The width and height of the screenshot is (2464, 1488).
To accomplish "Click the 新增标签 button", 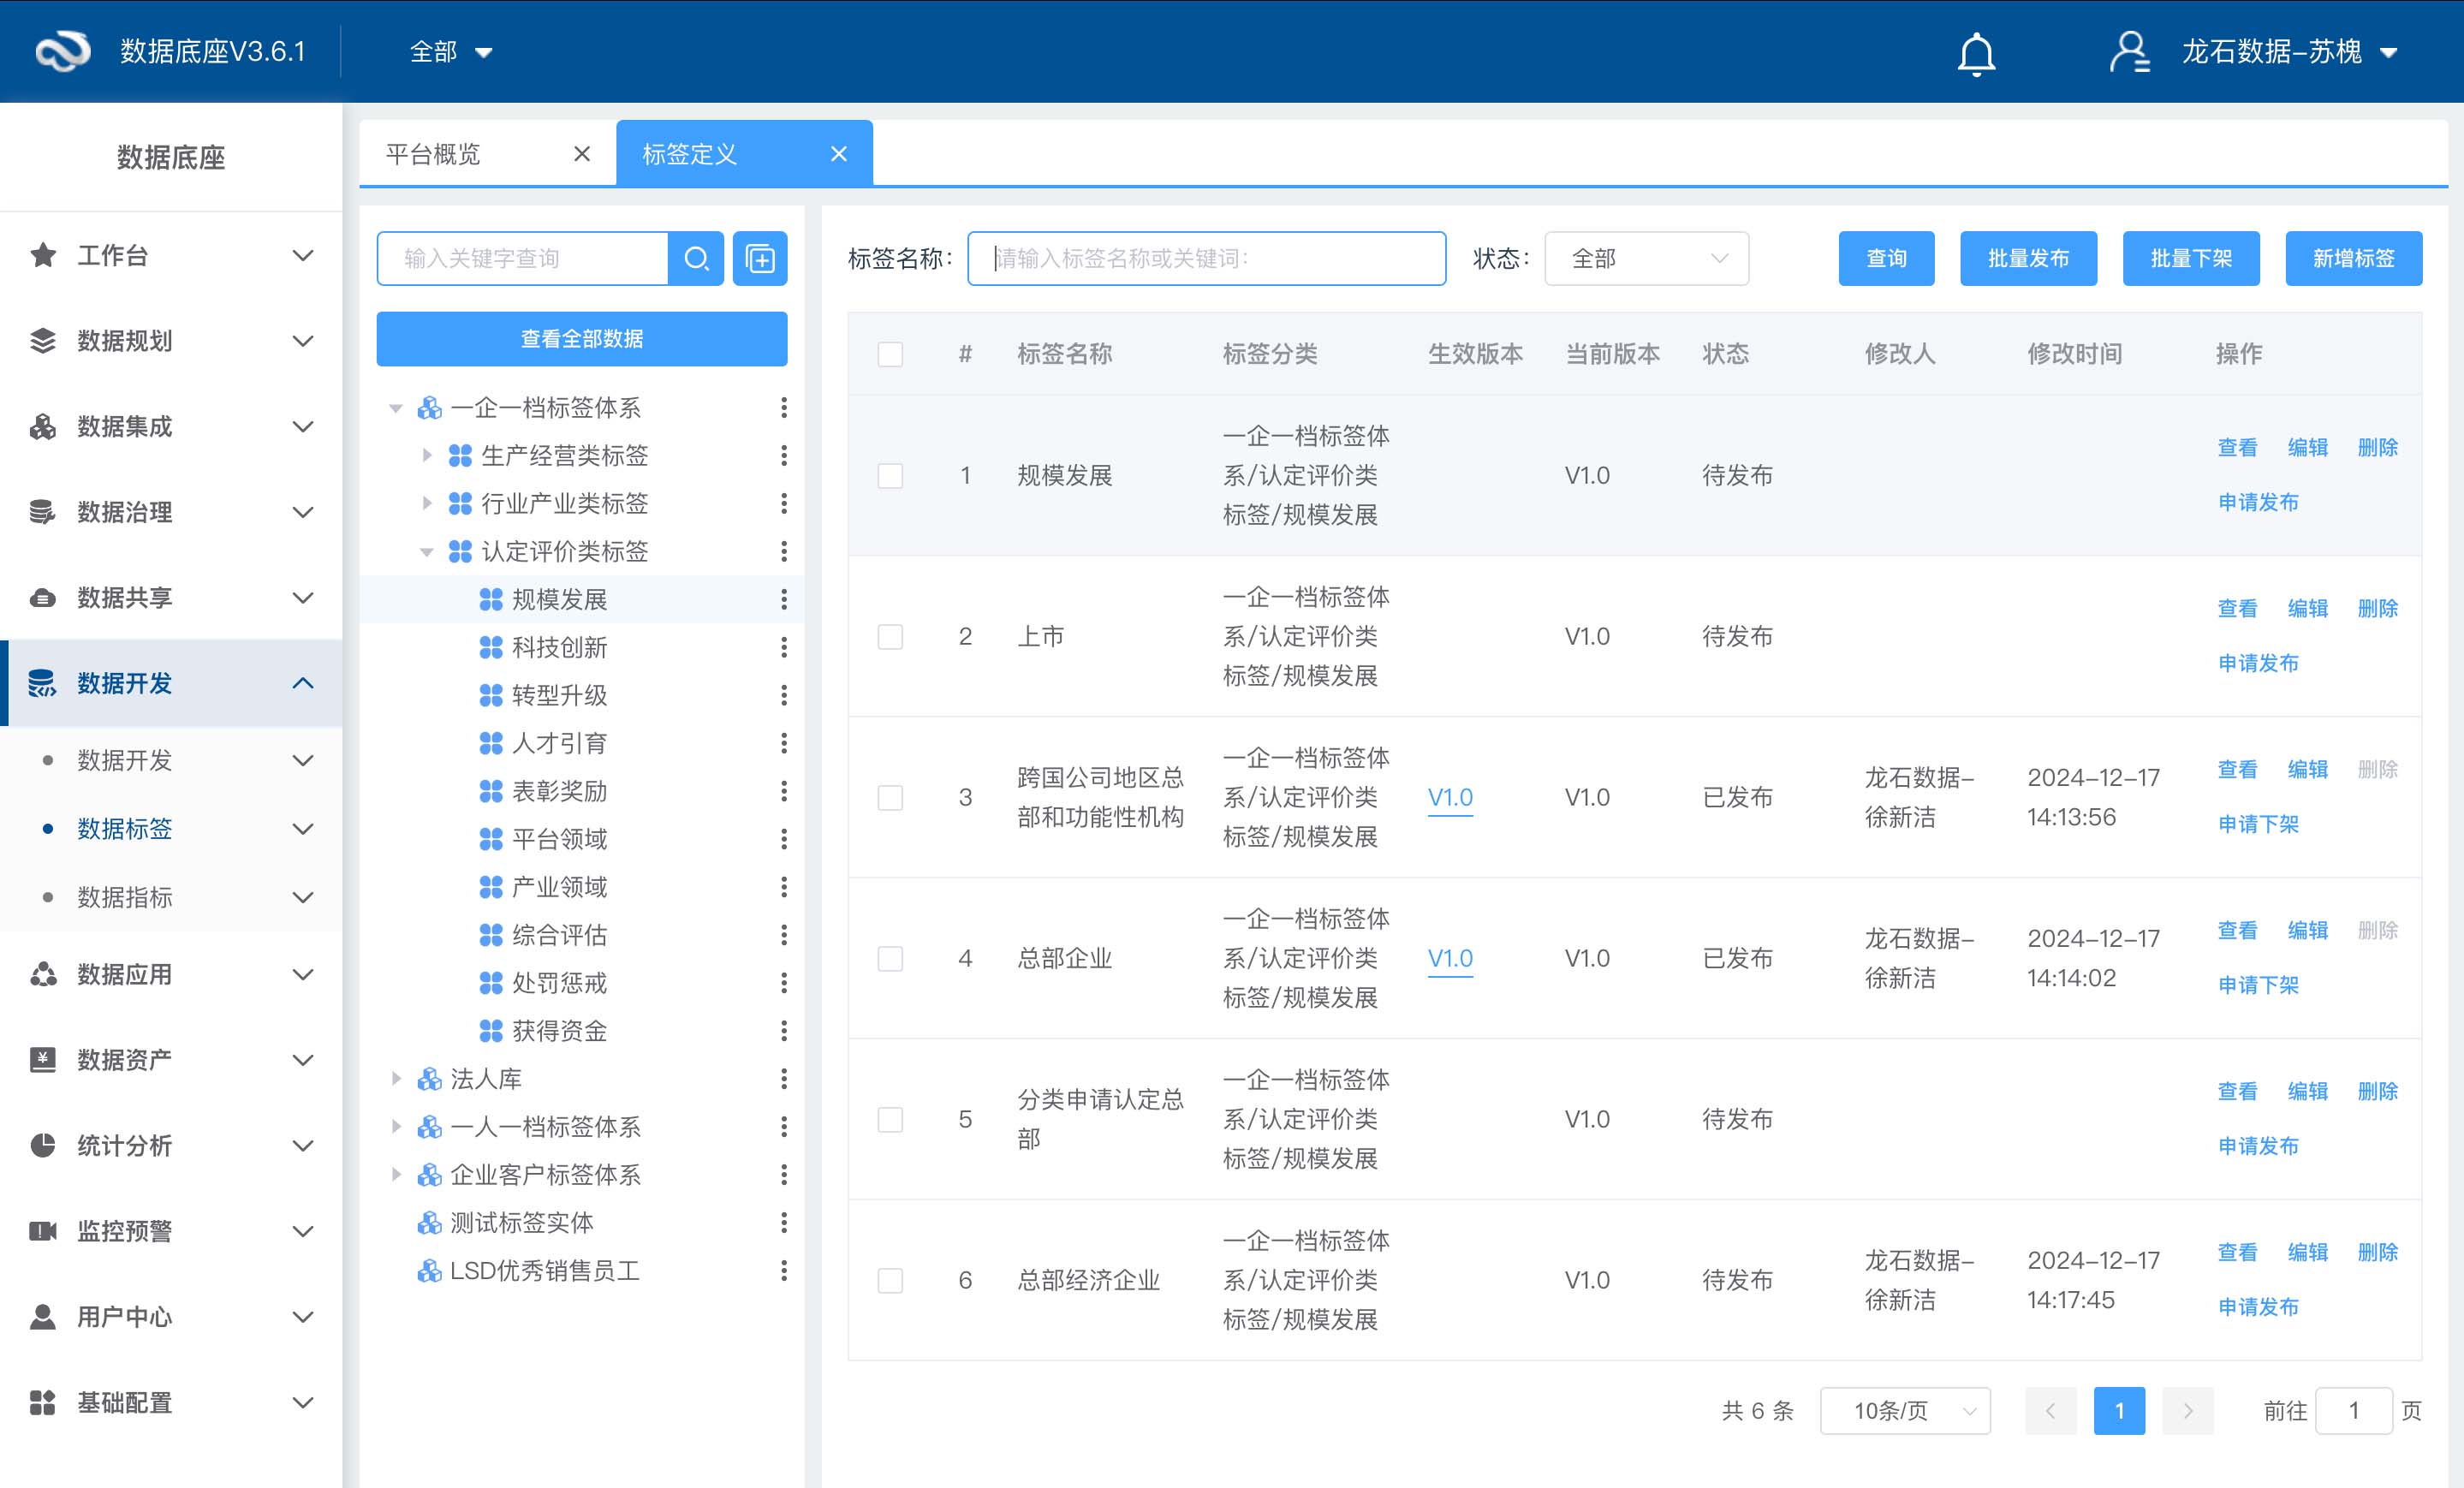I will (x=2353, y=259).
